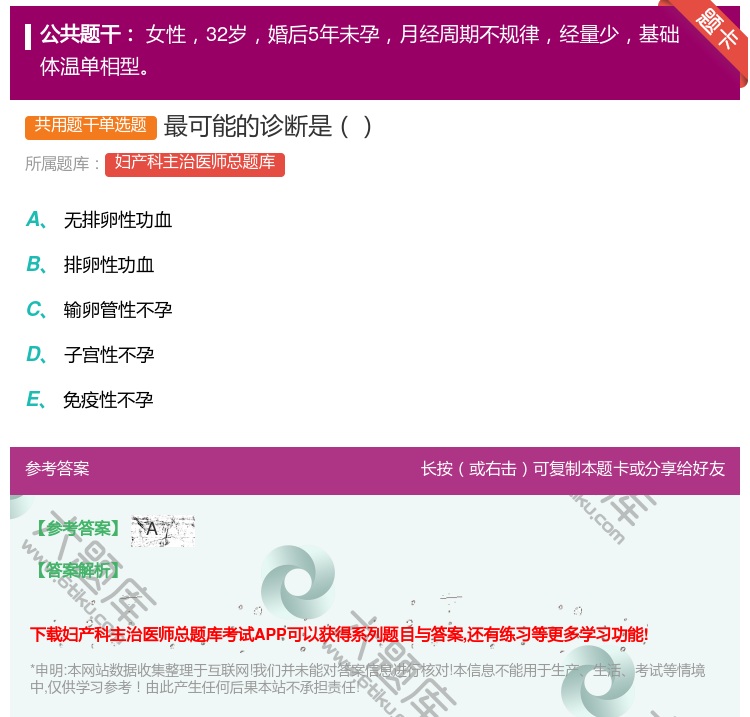Click the teal letter A option marker

point(34,220)
